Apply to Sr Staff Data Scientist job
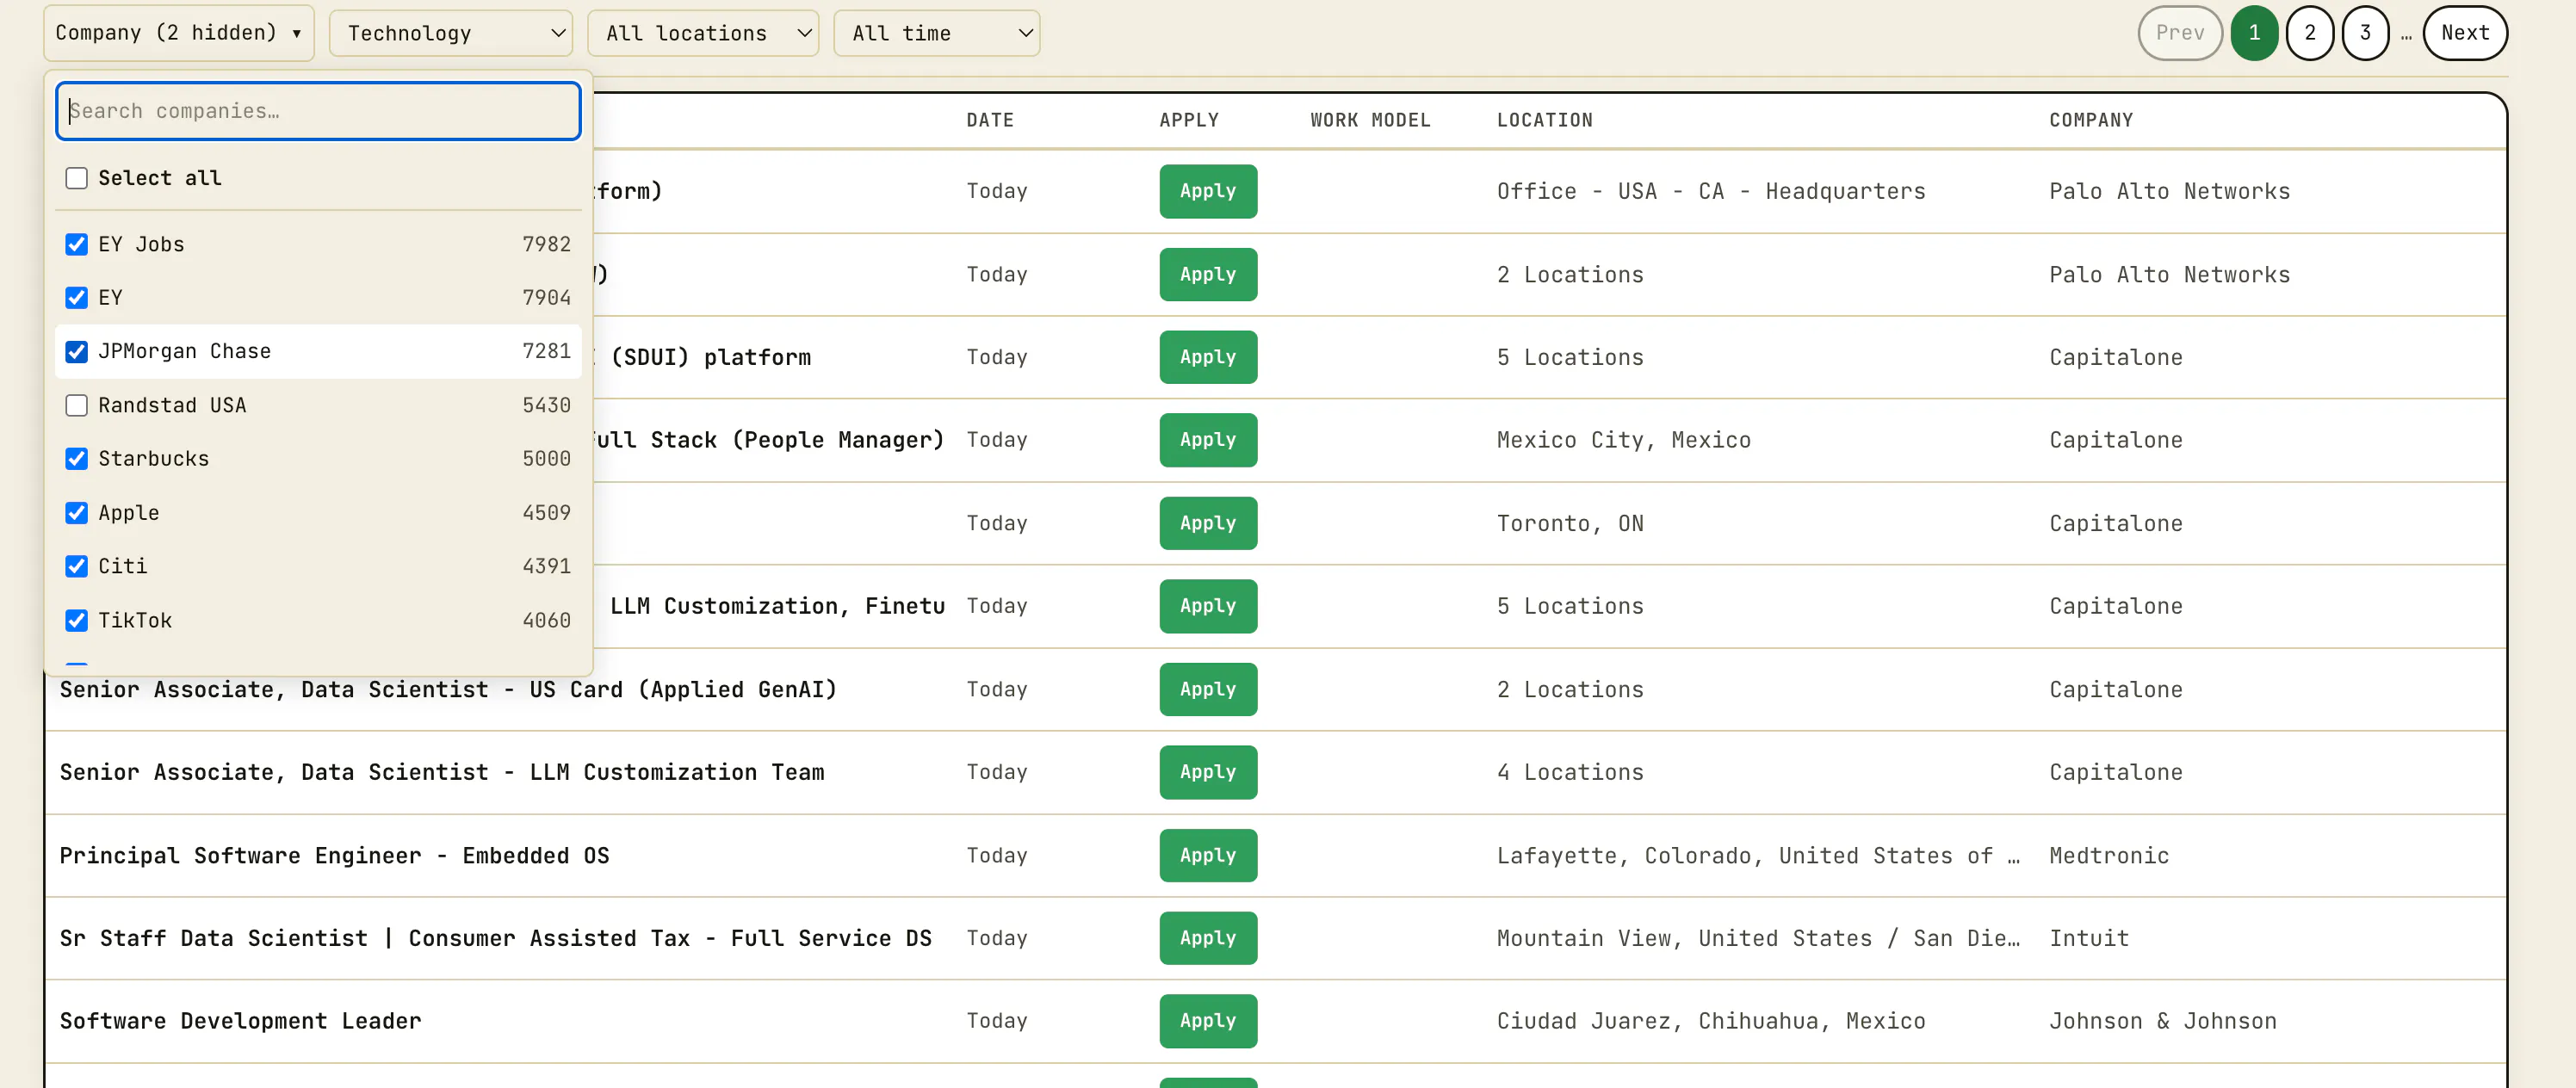The width and height of the screenshot is (2576, 1088). click(1208, 938)
